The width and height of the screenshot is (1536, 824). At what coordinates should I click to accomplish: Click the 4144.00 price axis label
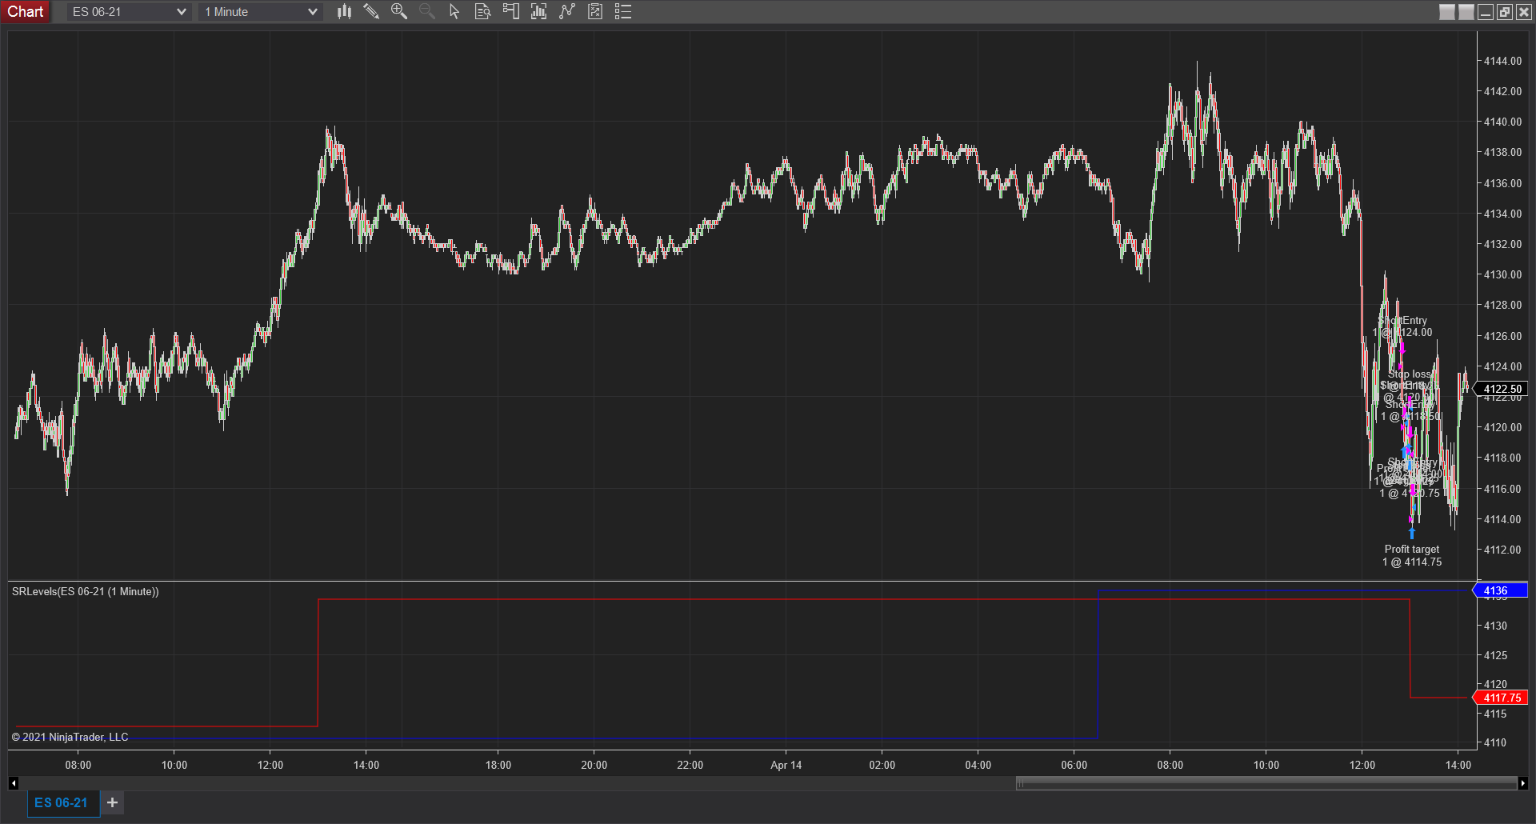[1502, 61]
